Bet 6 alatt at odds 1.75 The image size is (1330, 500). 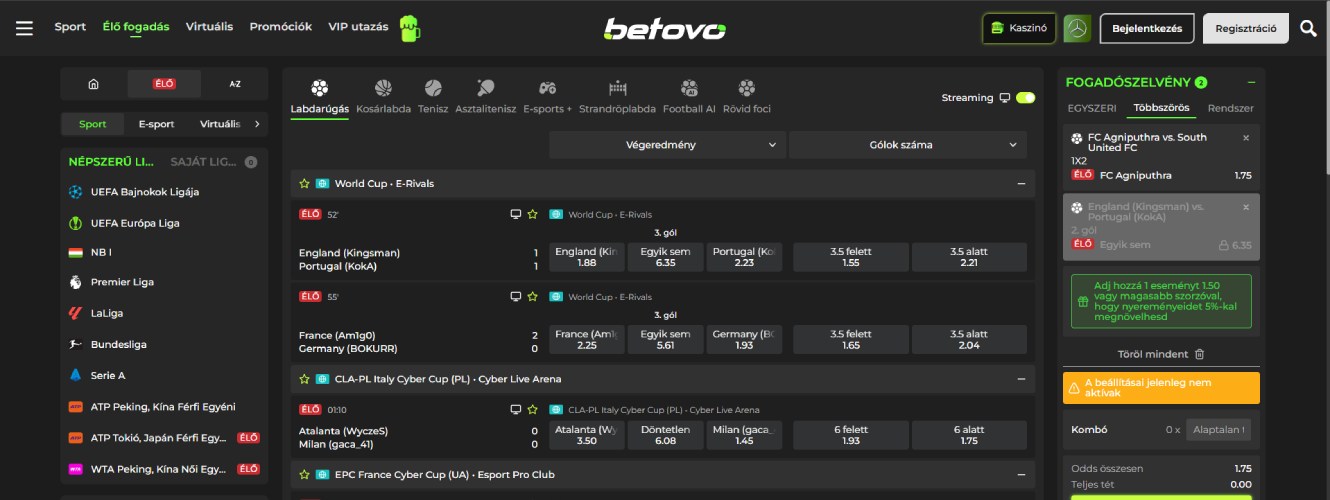969,434
